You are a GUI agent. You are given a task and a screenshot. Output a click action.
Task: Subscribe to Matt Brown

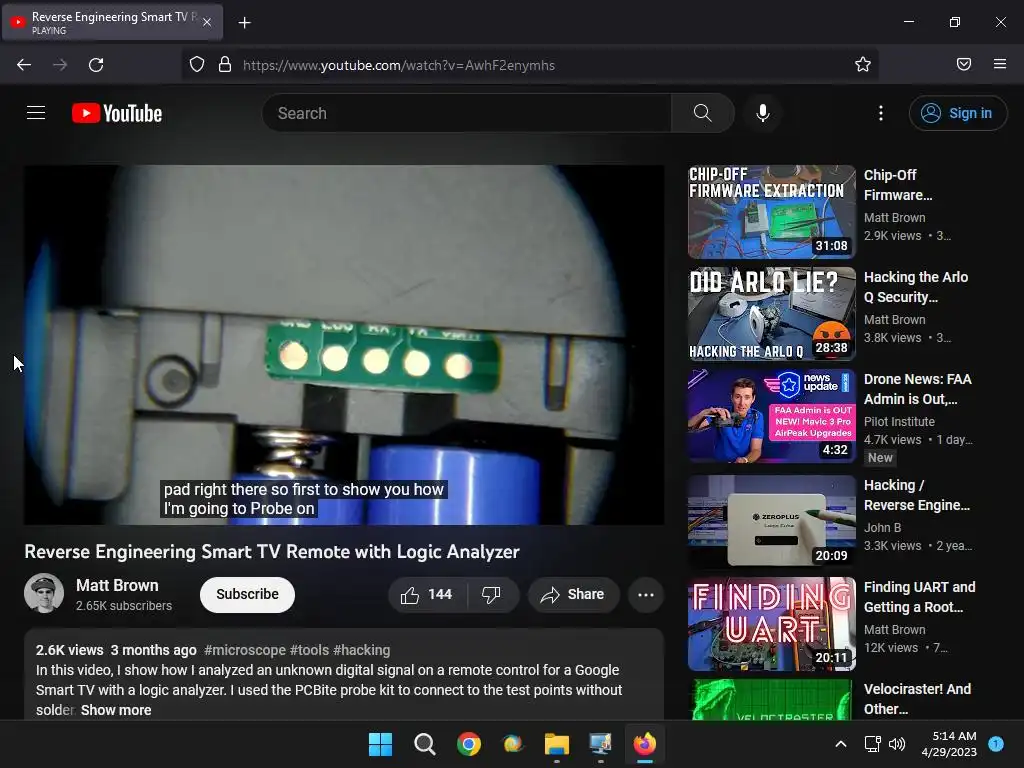tap(247, 594)
